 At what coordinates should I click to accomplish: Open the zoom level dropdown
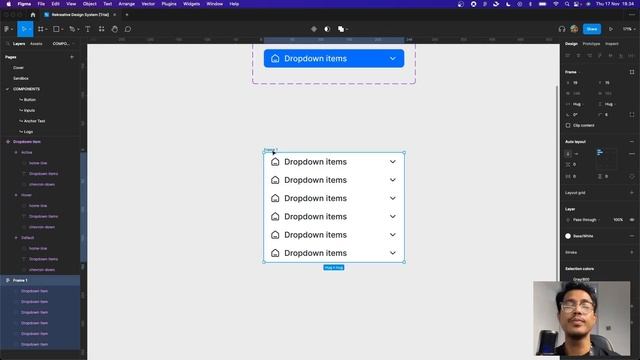click(x=629, y=29)
